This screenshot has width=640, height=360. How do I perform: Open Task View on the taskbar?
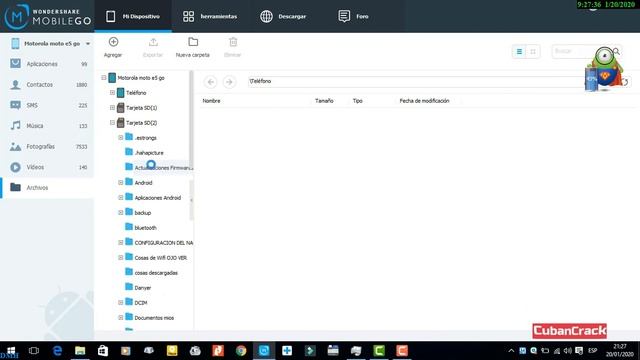(34, 351)
